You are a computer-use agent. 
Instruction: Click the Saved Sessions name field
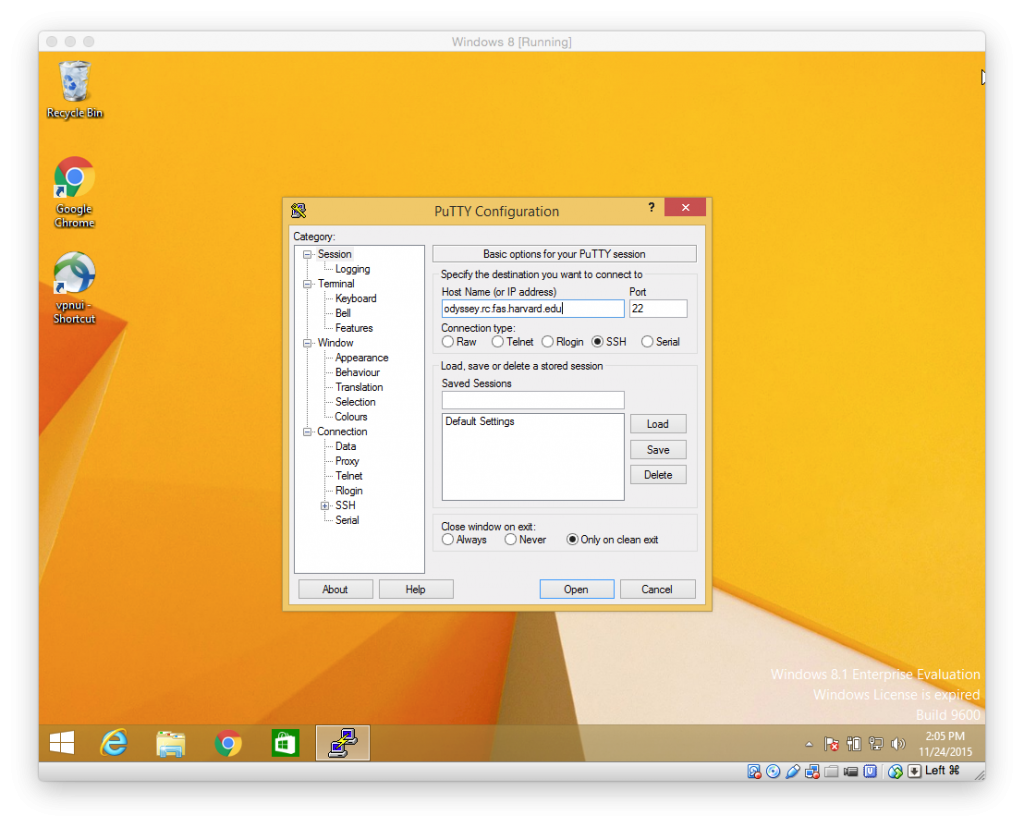click(533, 400)
